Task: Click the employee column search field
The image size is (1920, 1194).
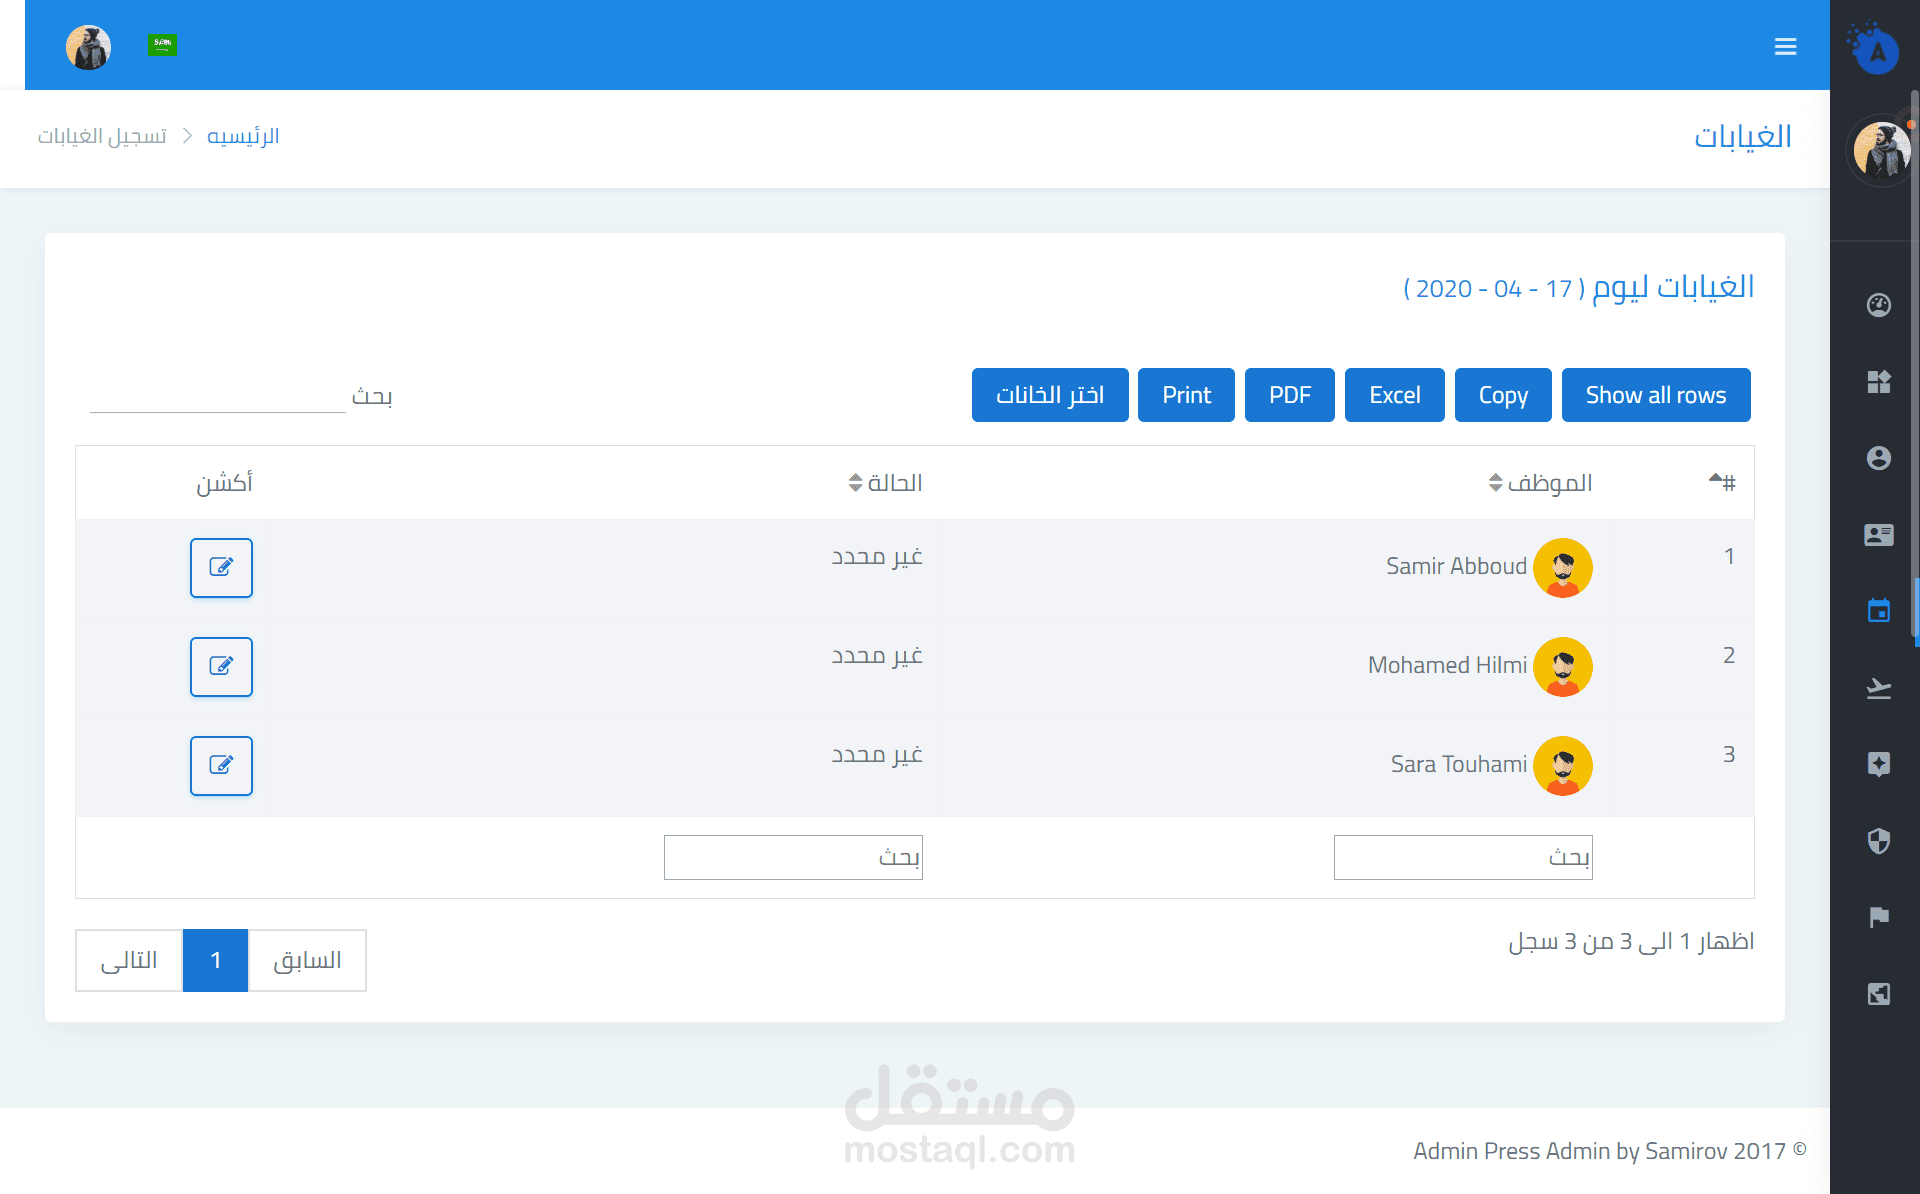Action: click(1462, 857)
